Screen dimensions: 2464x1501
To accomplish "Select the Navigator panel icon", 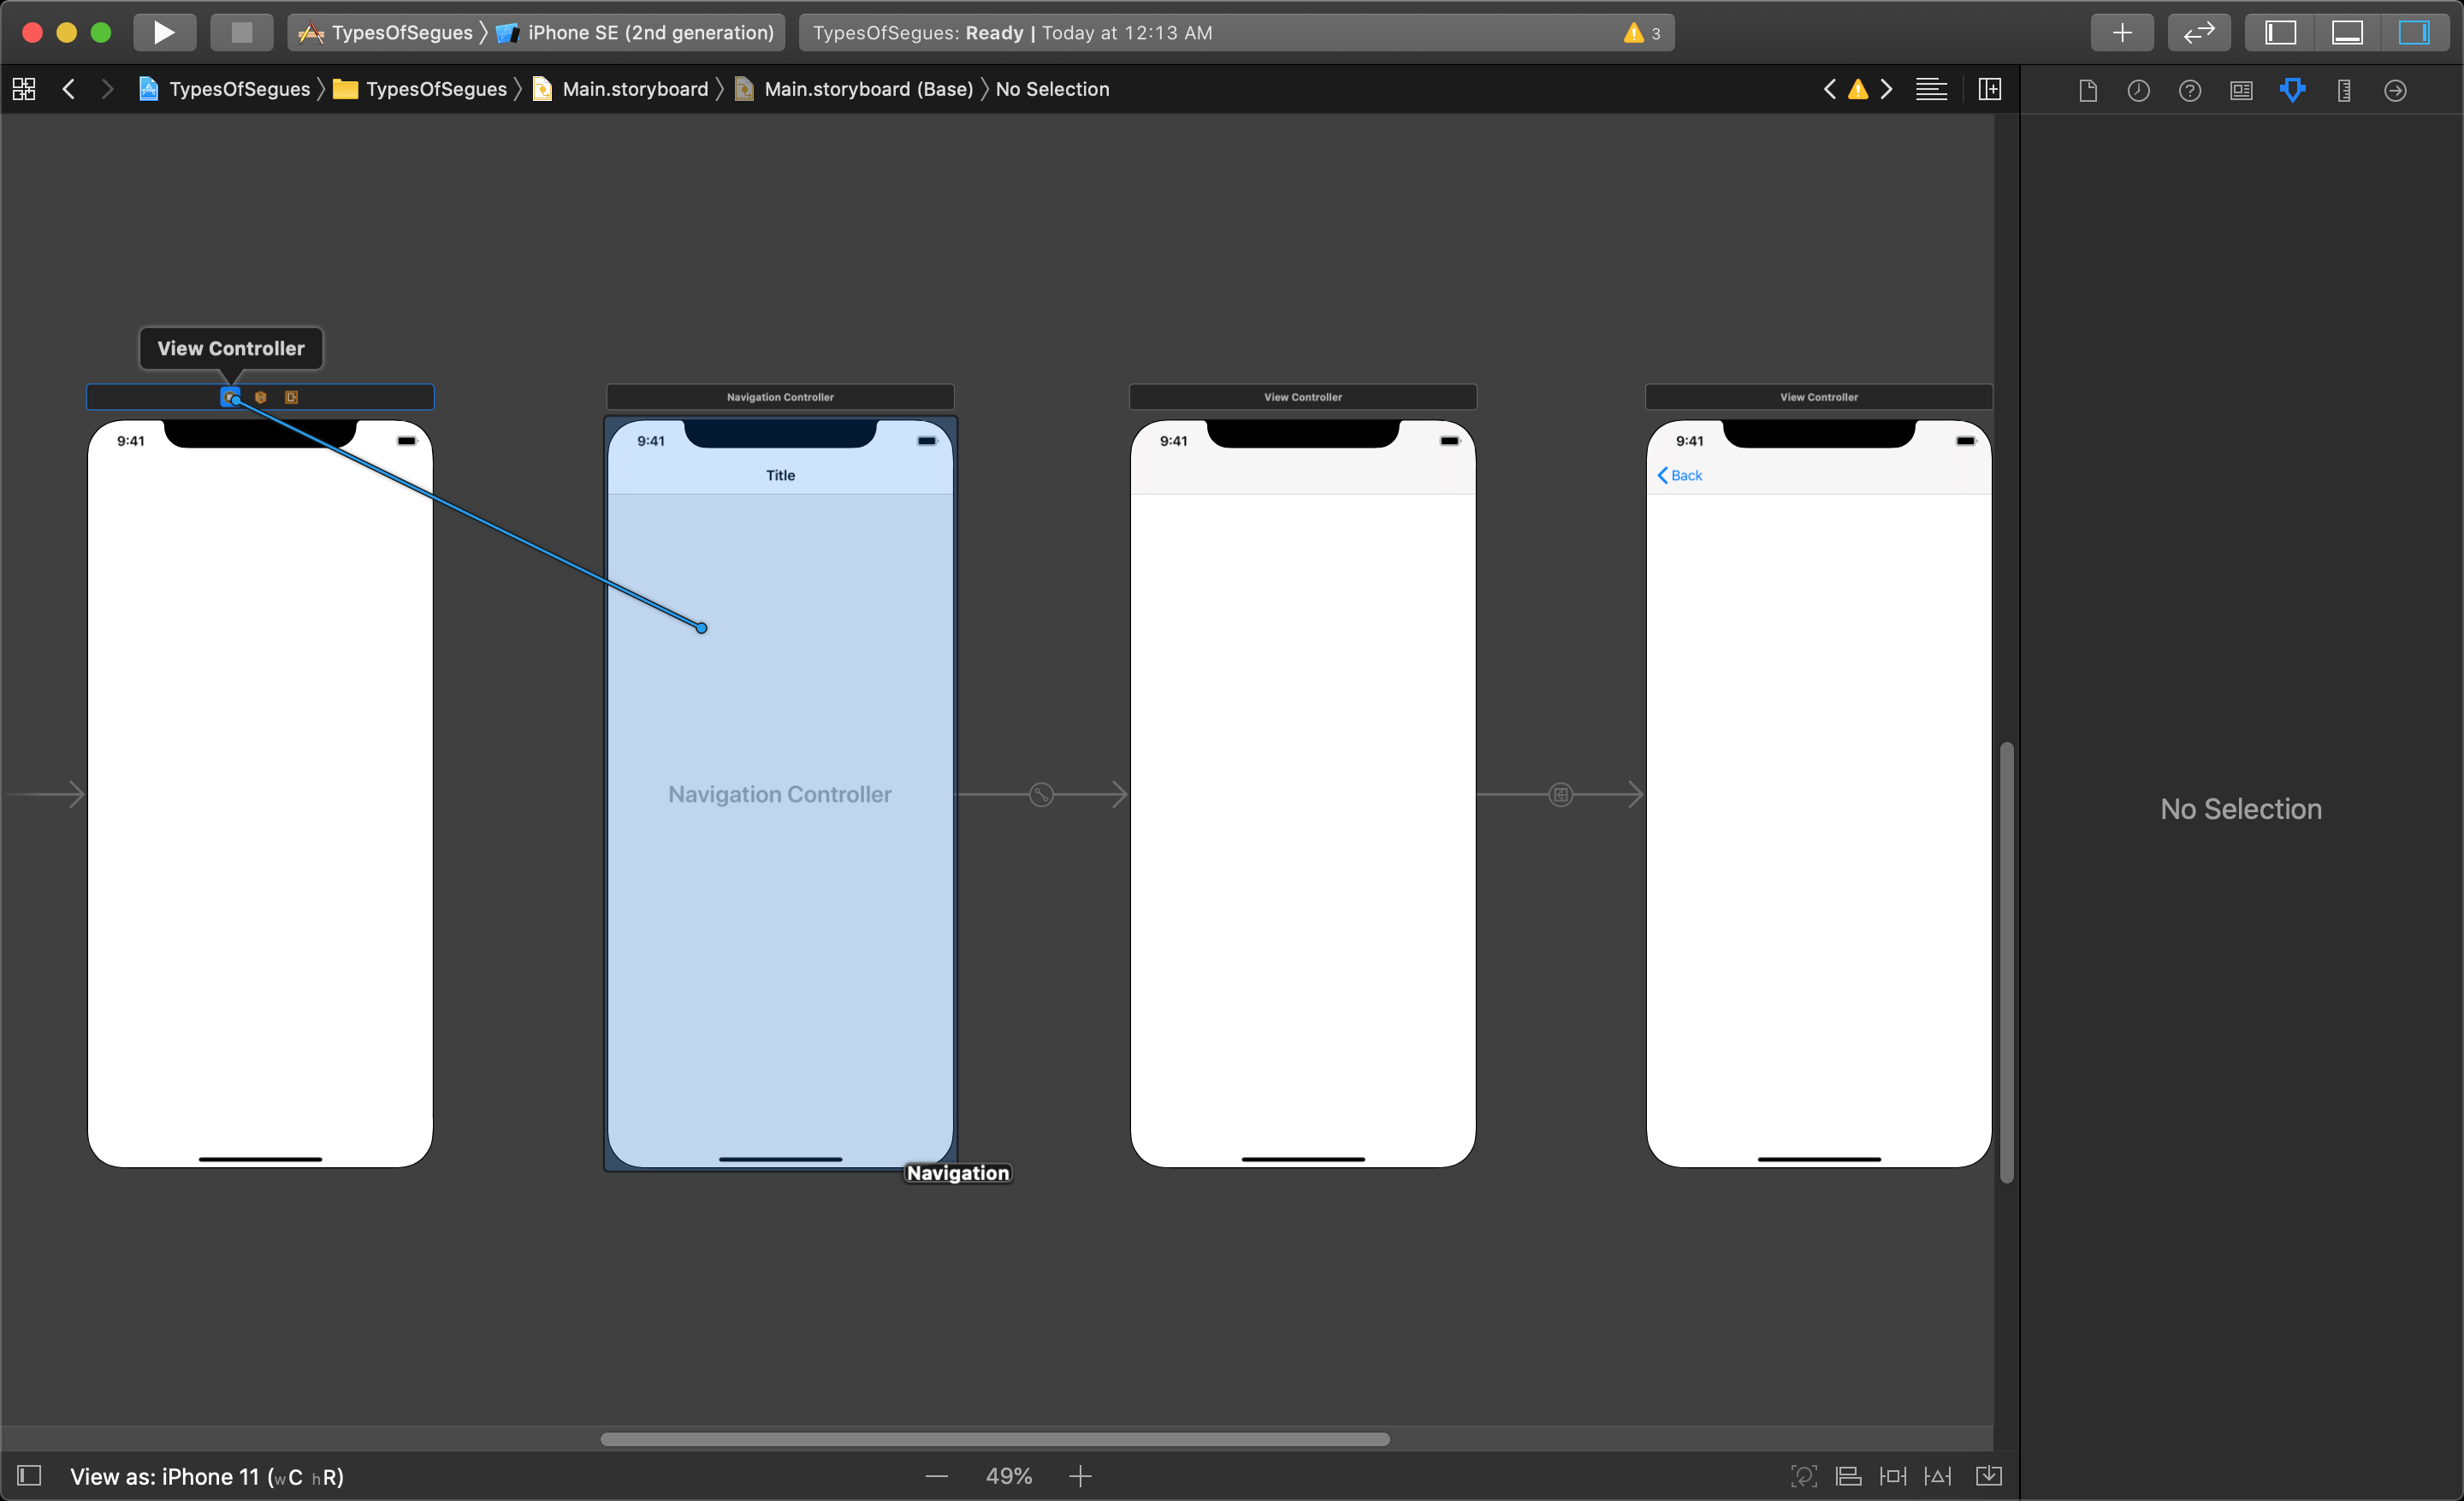I will tap(2283, 32).
